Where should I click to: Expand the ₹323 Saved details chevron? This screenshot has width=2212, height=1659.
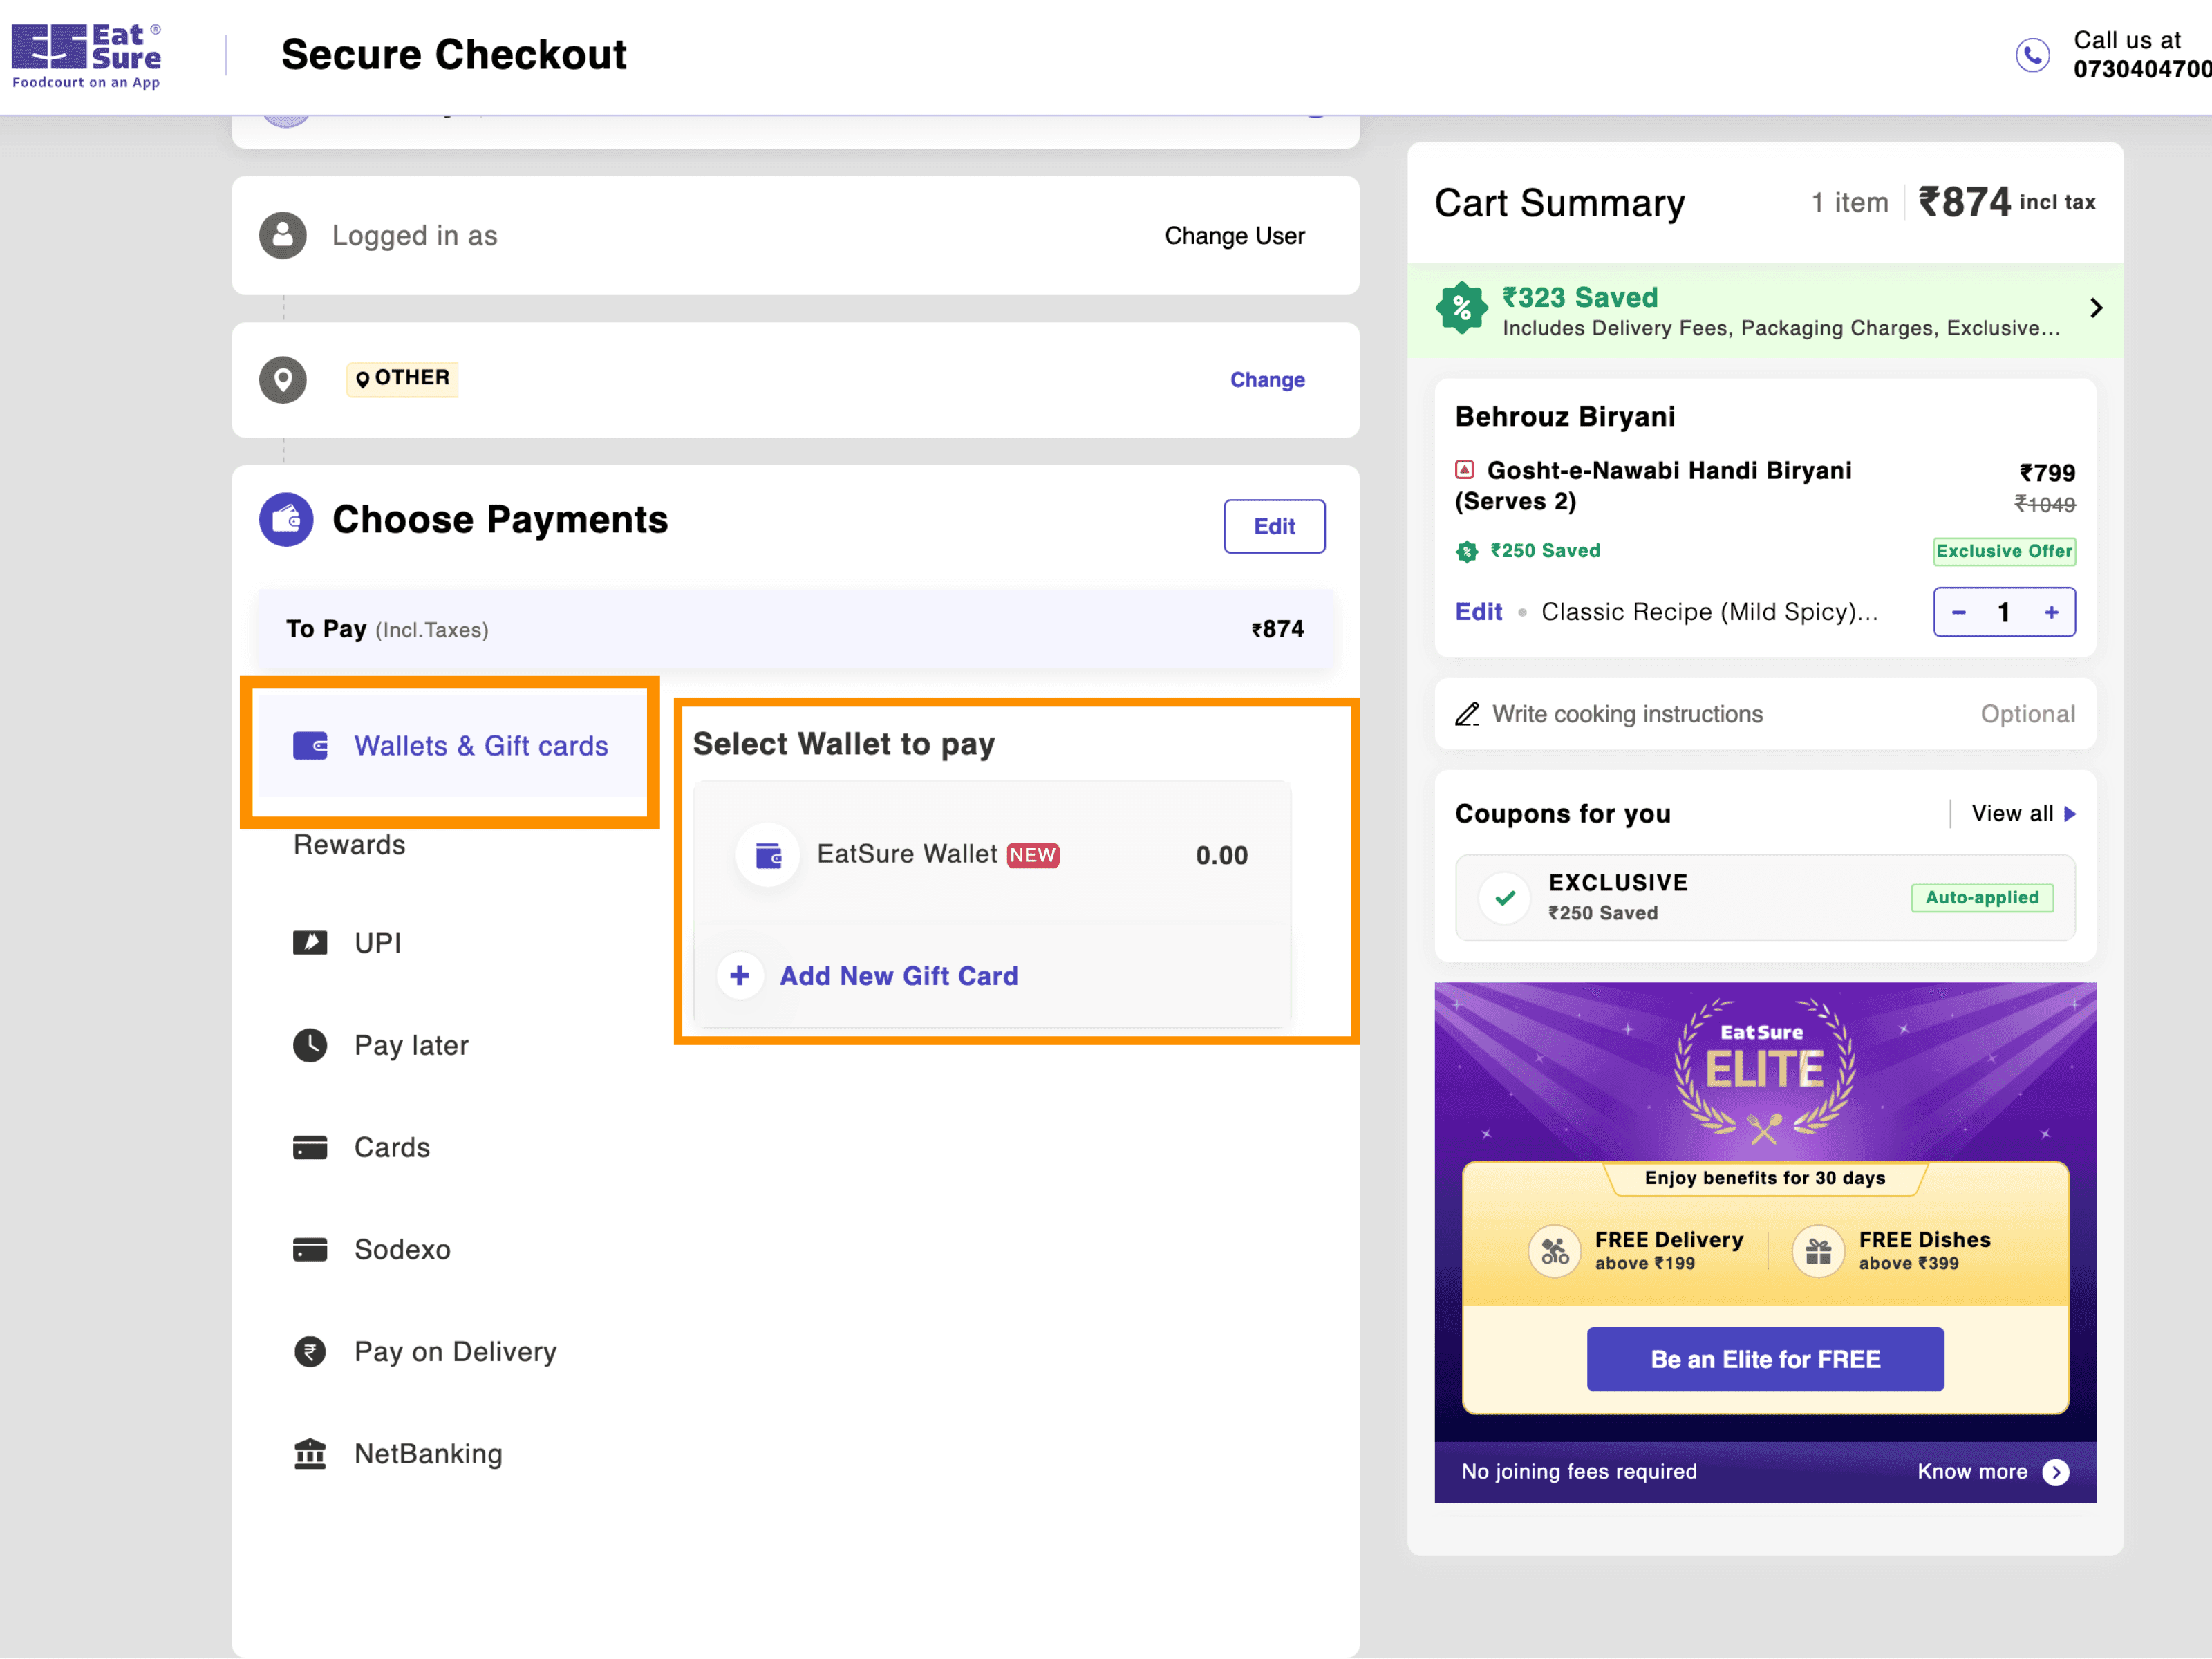point(2096,308)
